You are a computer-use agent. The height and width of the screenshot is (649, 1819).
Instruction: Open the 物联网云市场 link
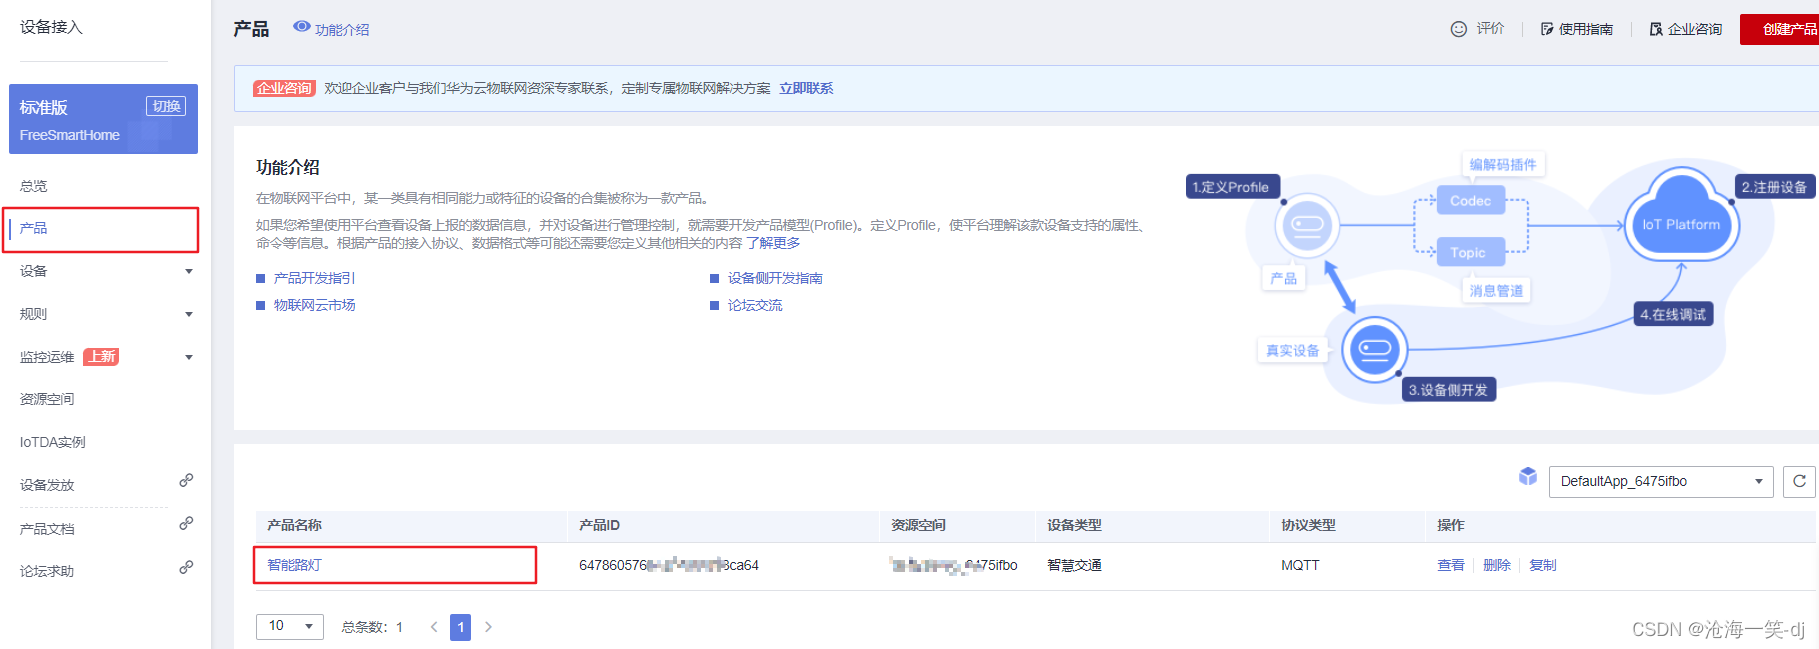point(314,305)
